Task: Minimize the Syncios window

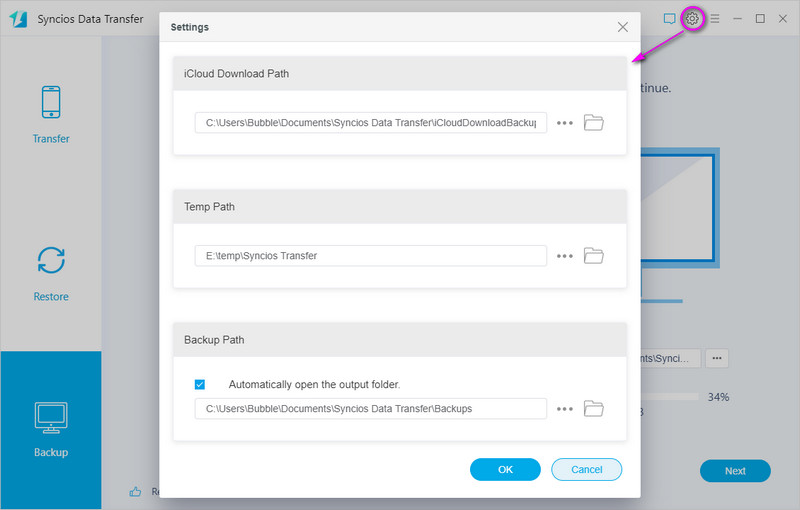Action: tap(737, 19)
